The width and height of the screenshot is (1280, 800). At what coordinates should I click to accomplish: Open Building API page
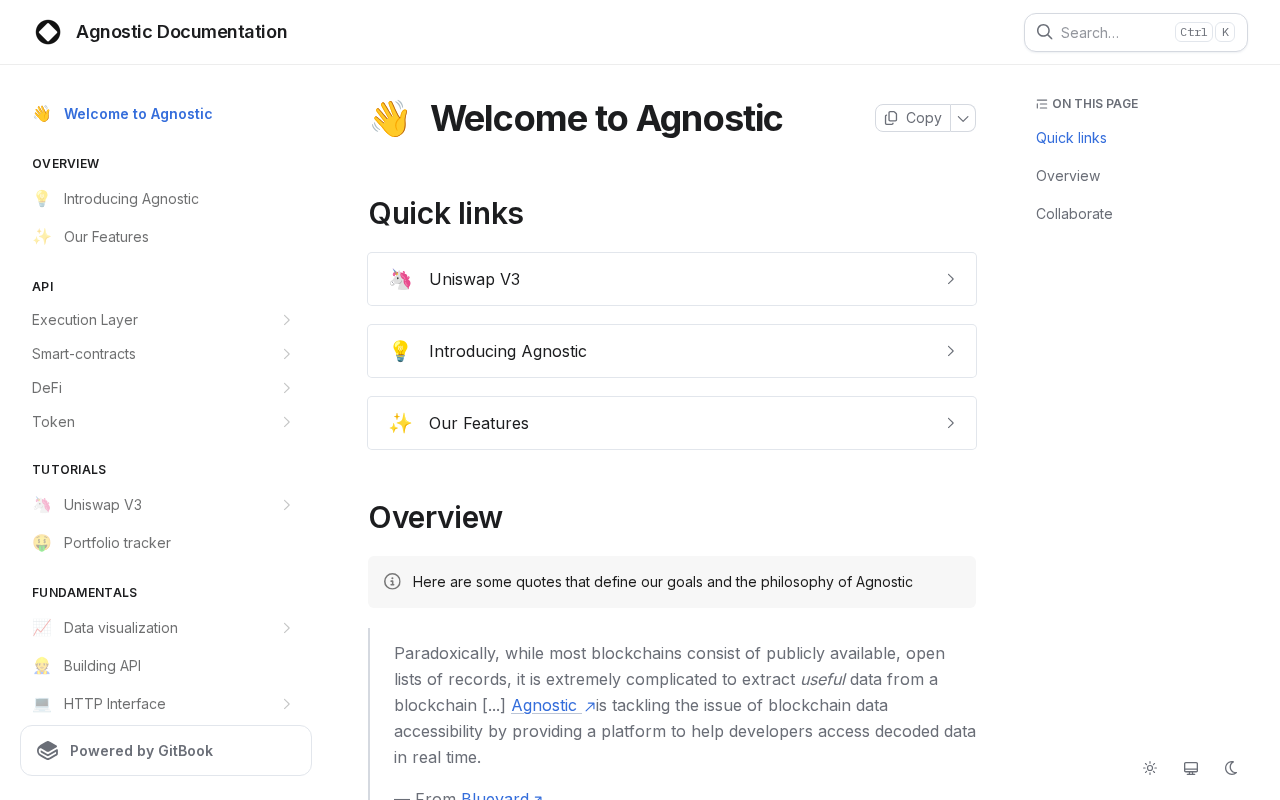point(102,666)
